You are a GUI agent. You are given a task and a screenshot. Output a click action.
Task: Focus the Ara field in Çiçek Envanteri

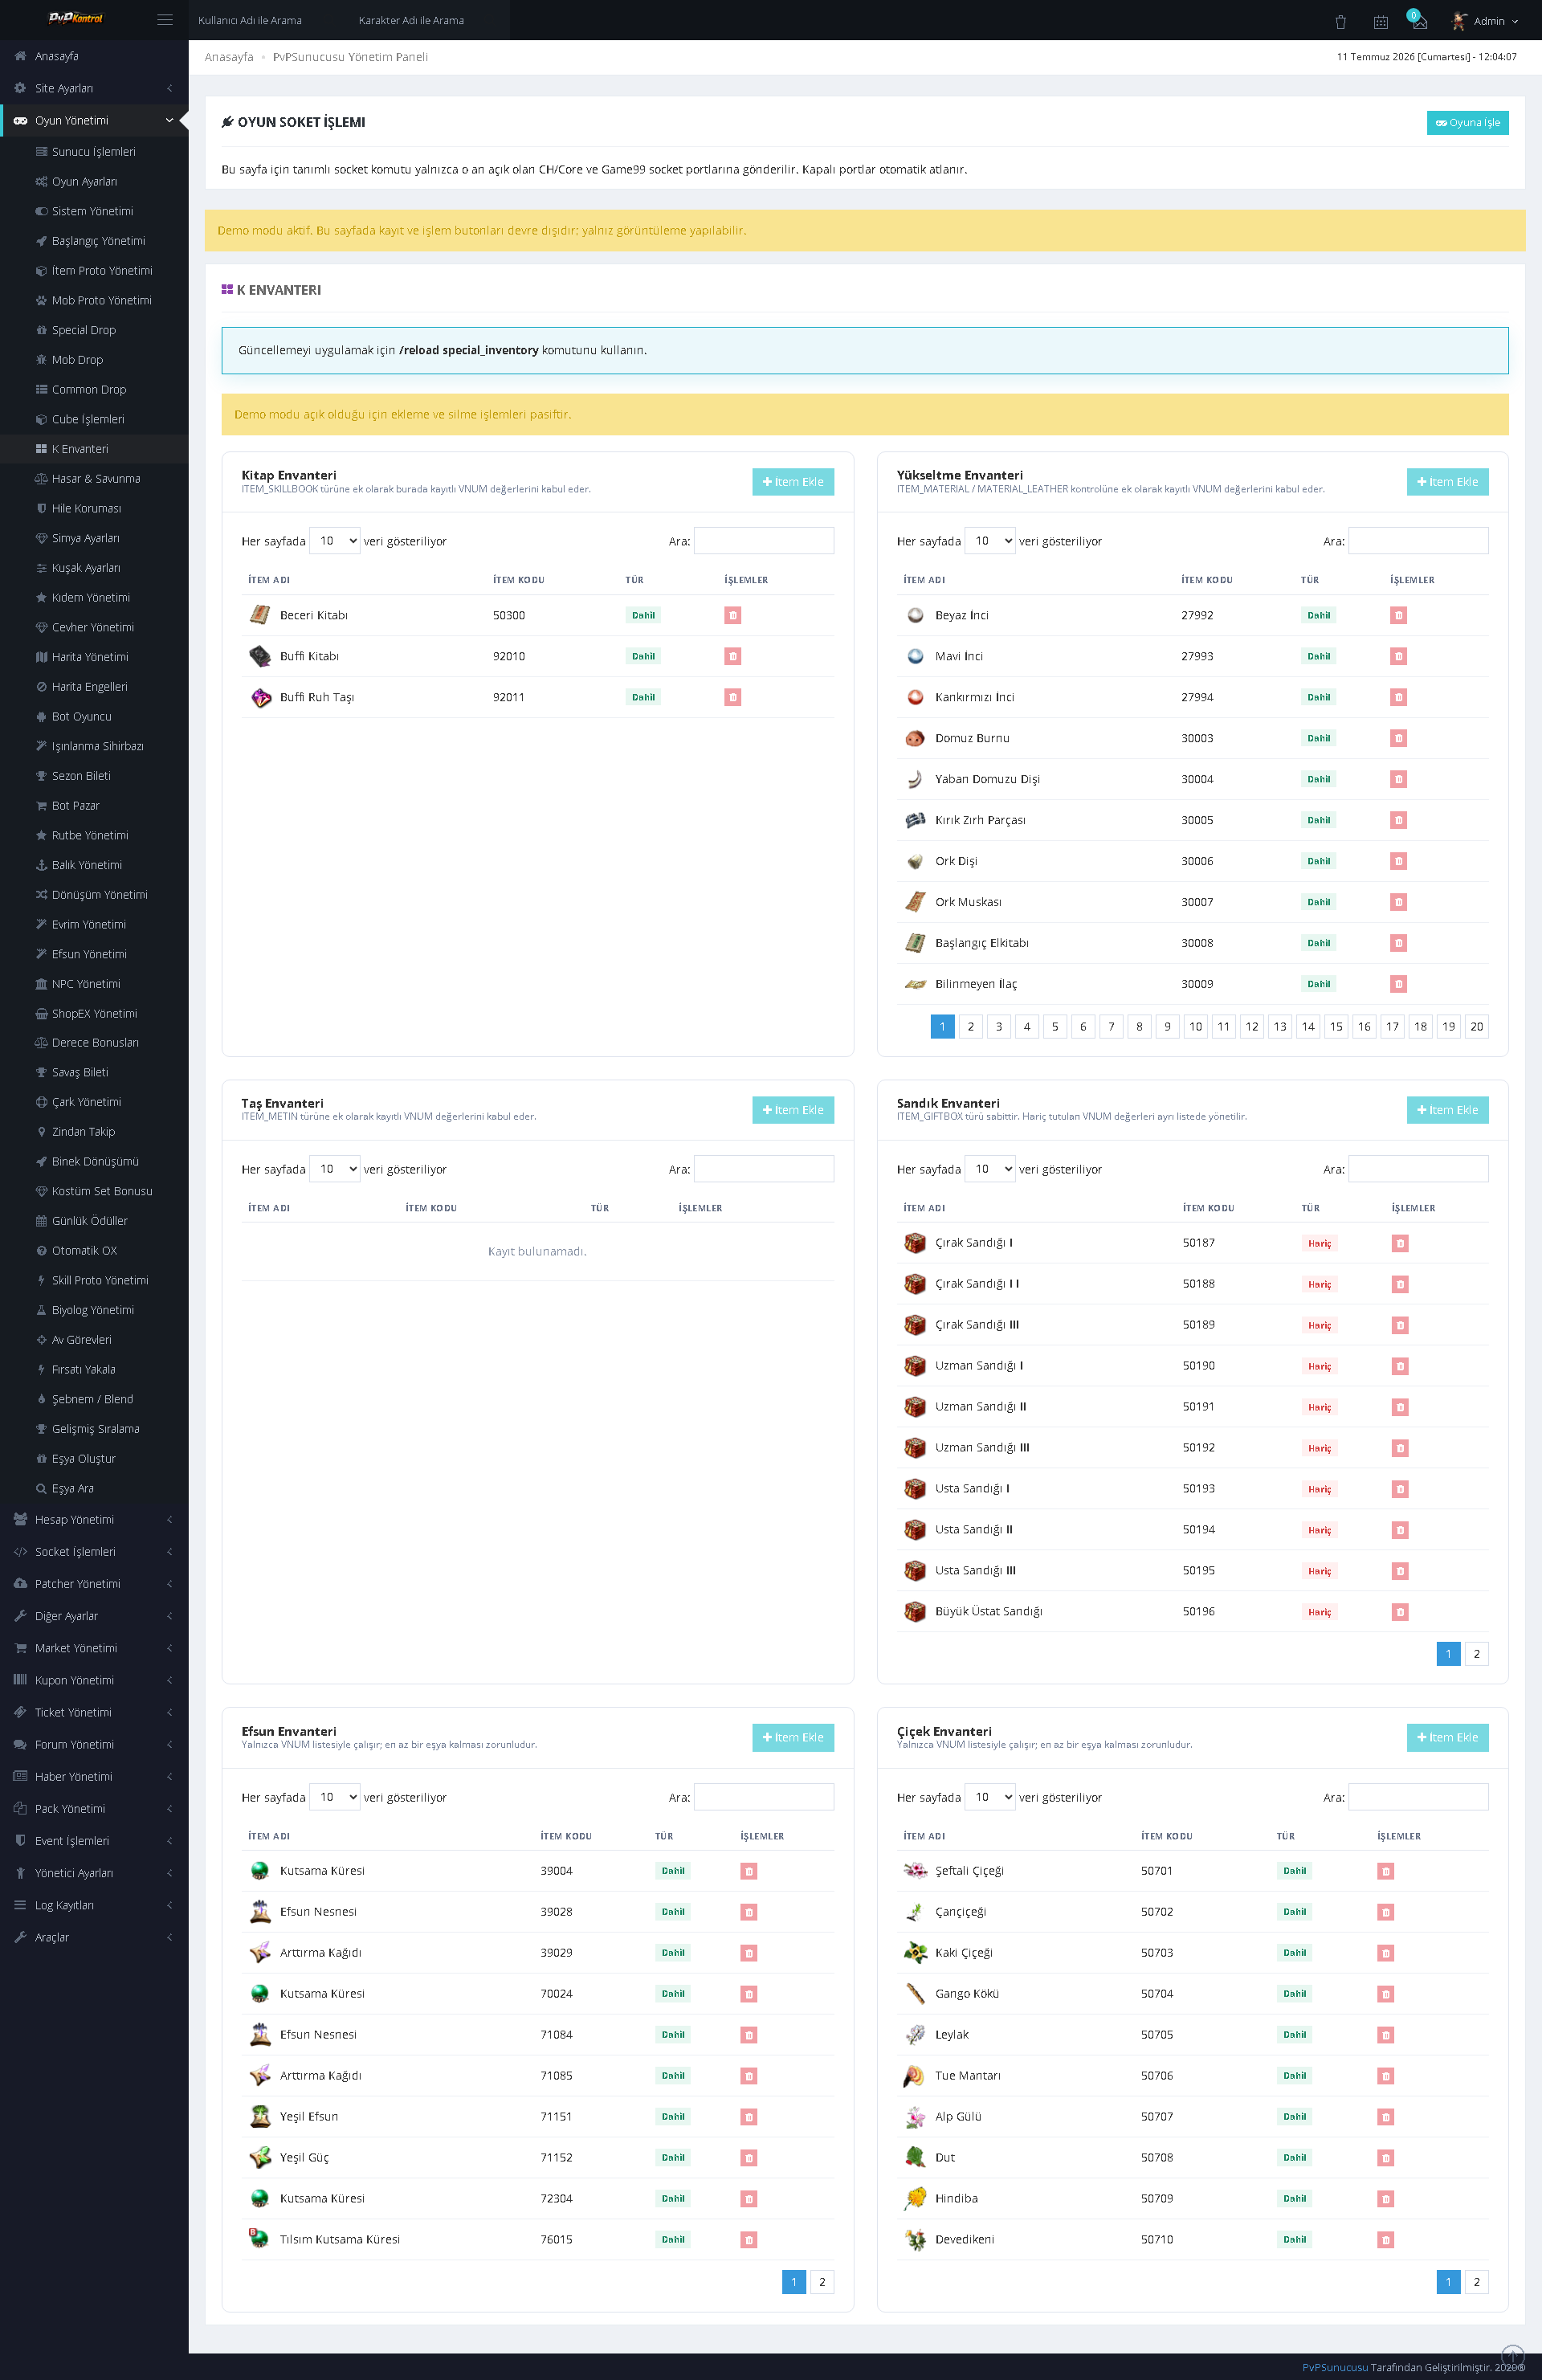(1418, 1797)
